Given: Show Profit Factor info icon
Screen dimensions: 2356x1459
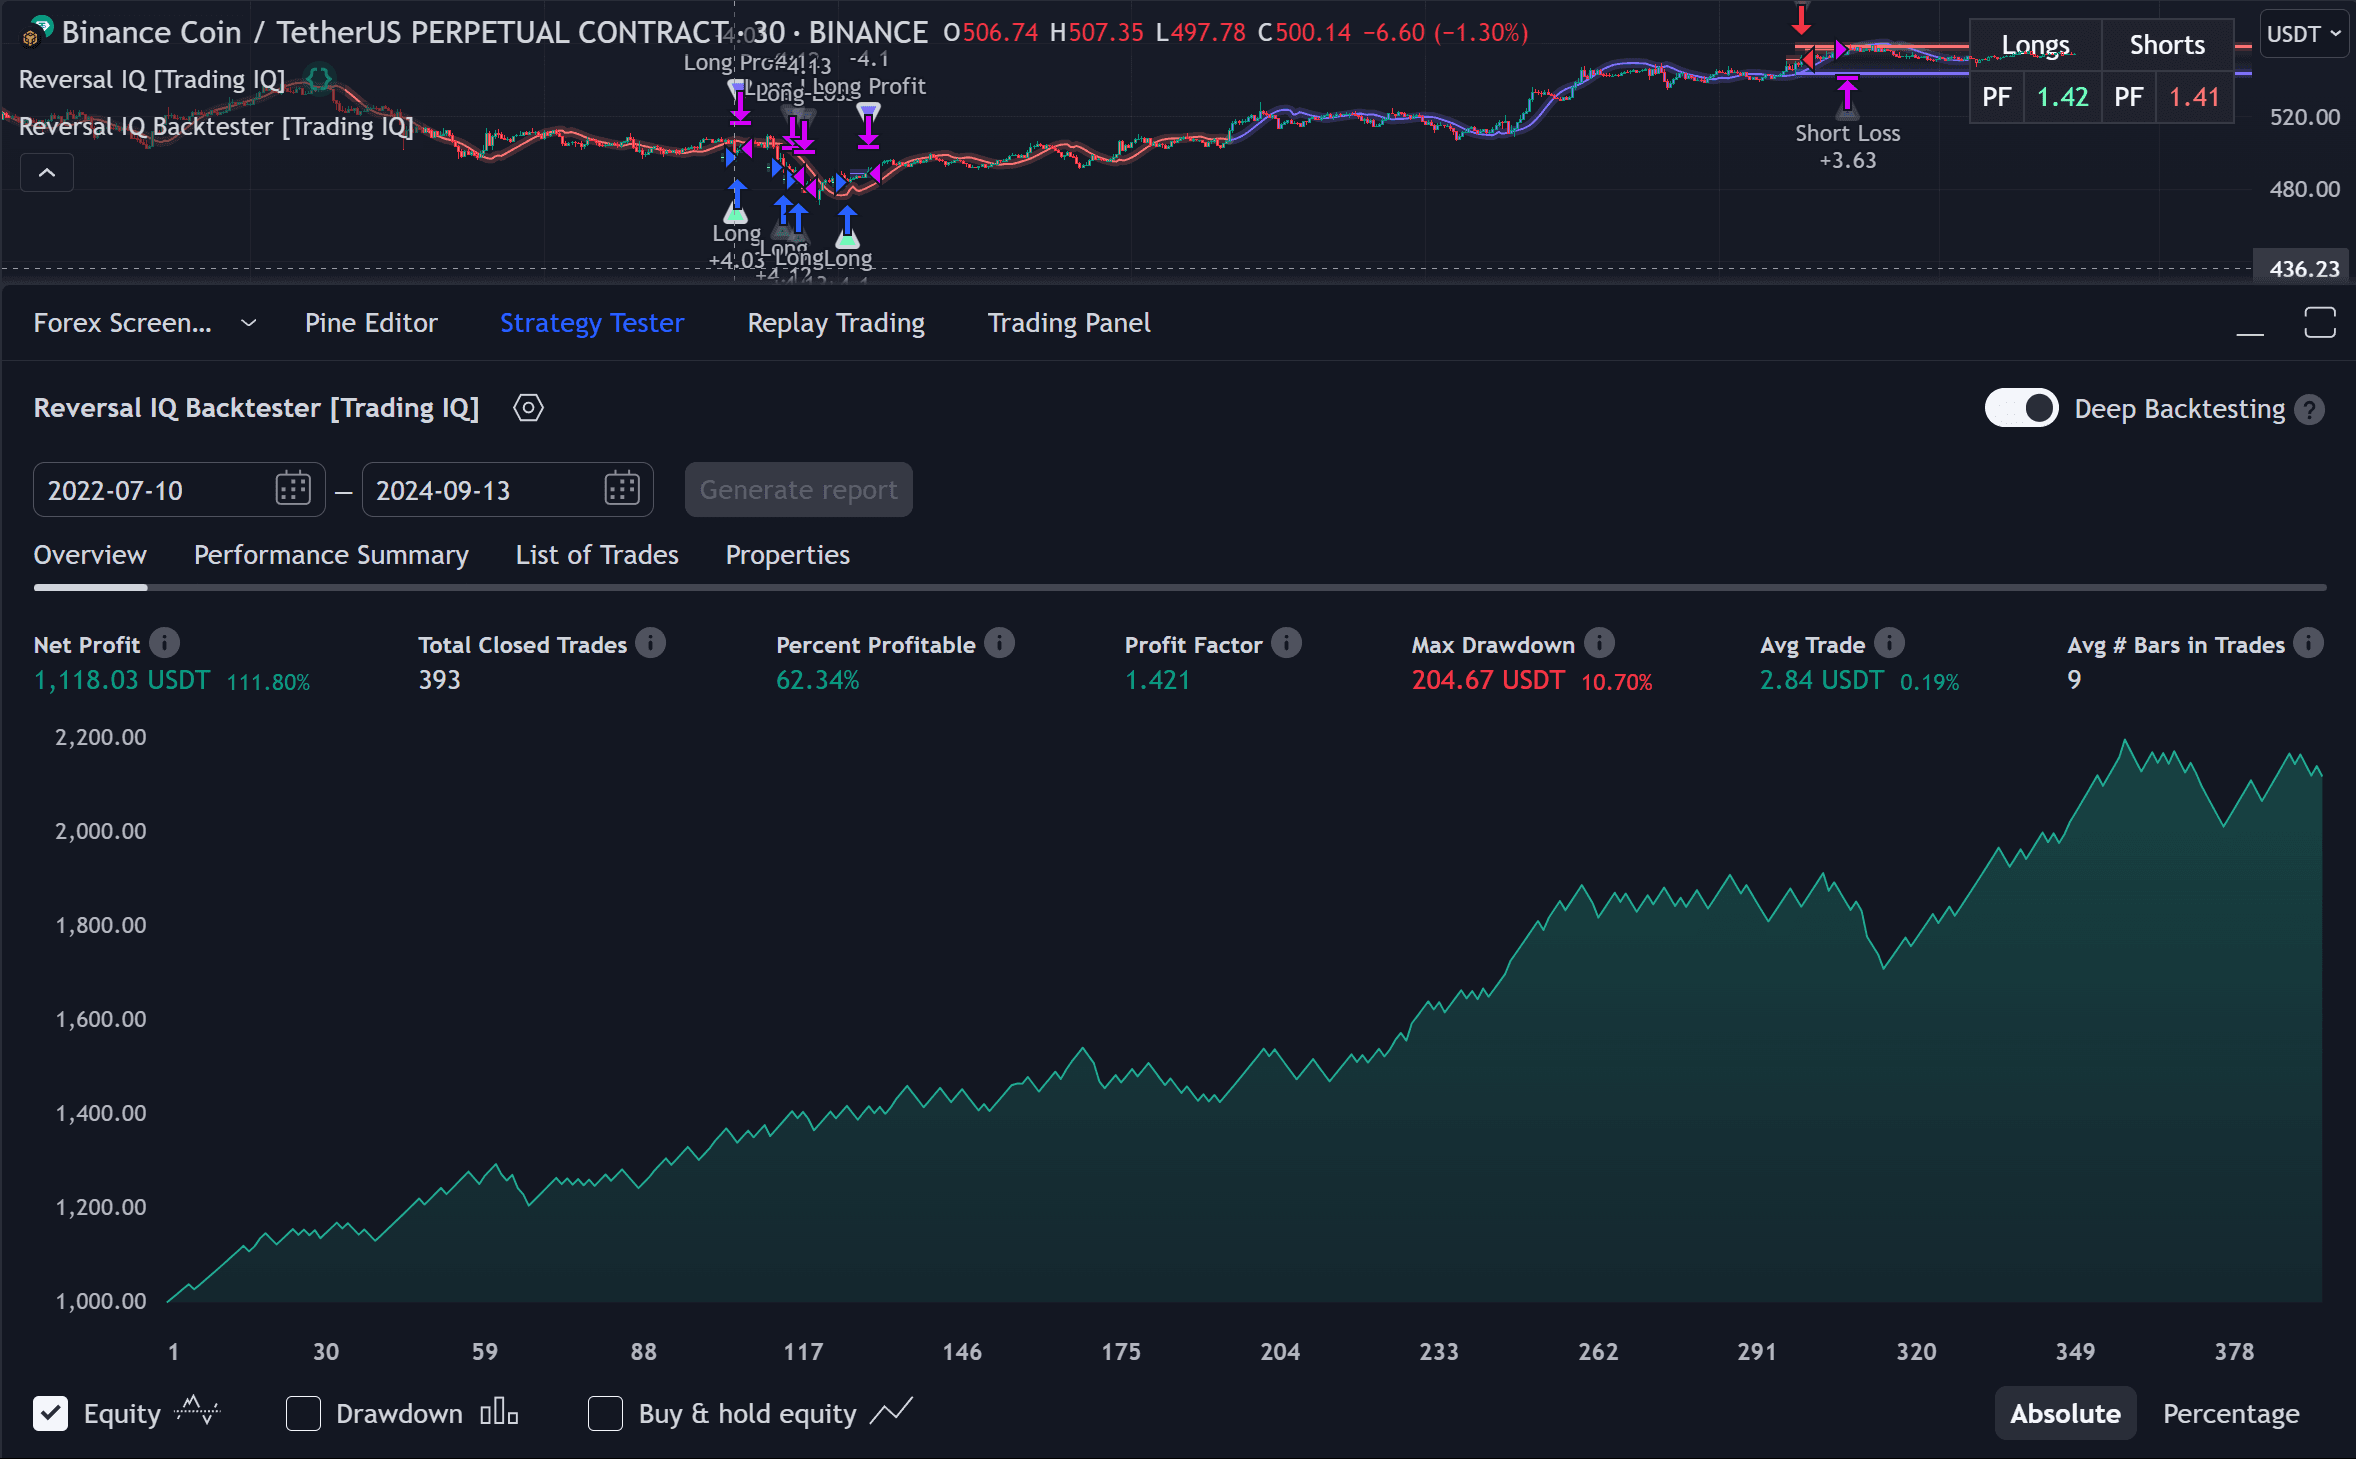Looking at the screenshot, I should coord(1287,643).
